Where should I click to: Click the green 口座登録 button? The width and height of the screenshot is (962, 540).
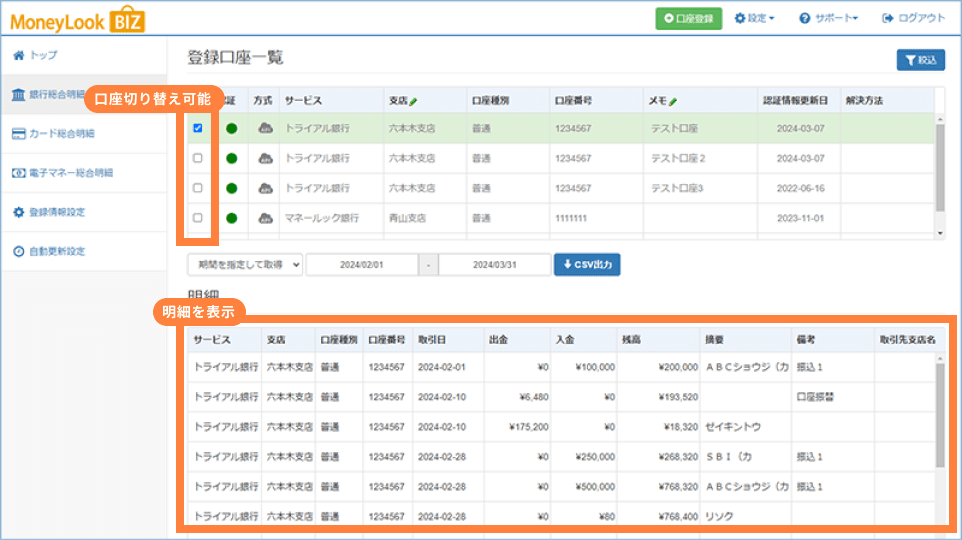click(x=688, y=18)
